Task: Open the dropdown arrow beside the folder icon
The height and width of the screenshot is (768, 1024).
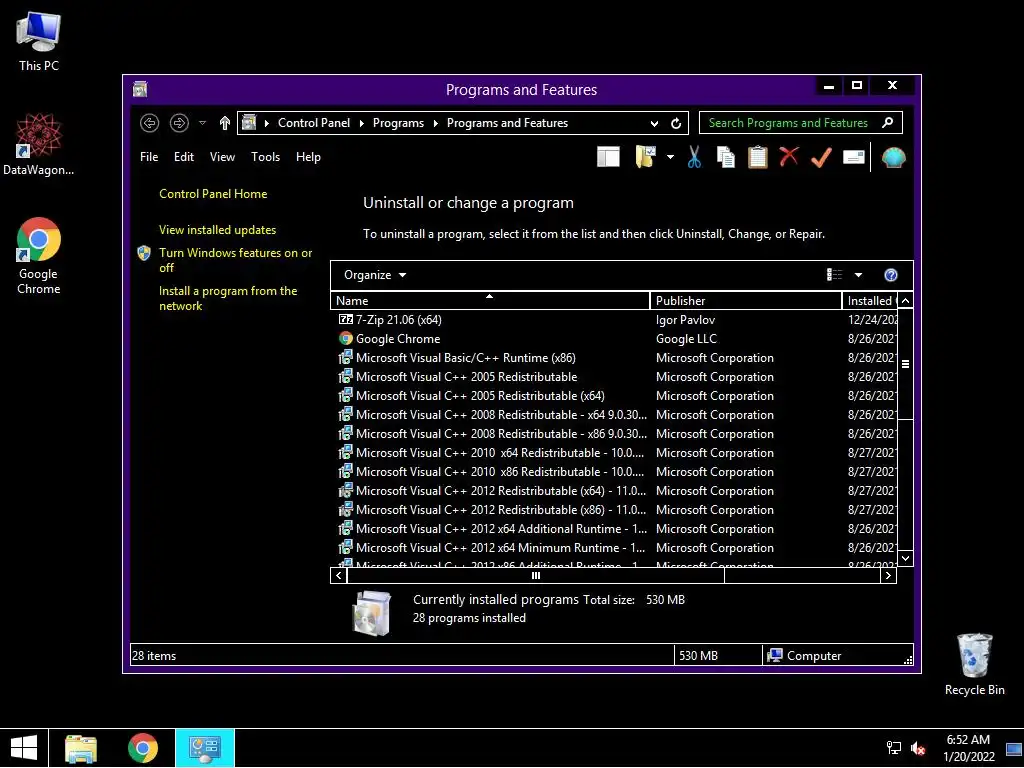Action: [x=670, y=157]
